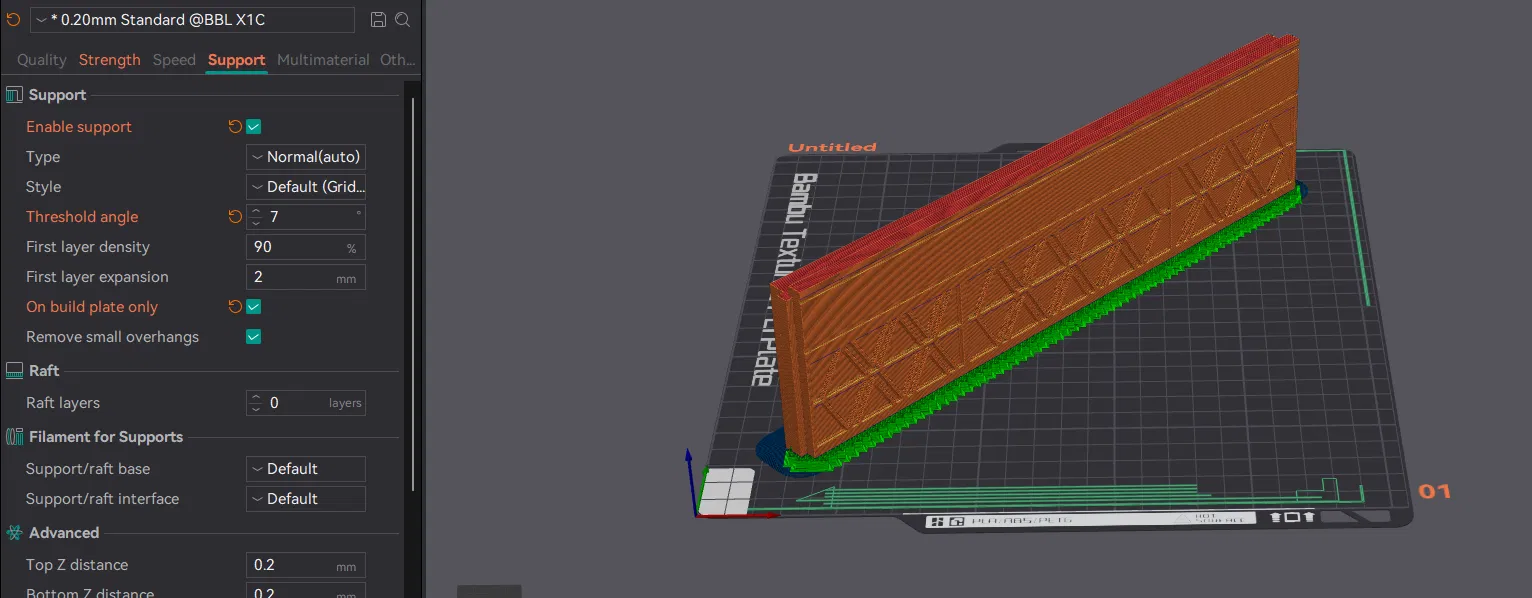This screenshot has width=1532, height=598.
Task: Decrease Threshold angle with down arrow
Action: click(256, 223)
